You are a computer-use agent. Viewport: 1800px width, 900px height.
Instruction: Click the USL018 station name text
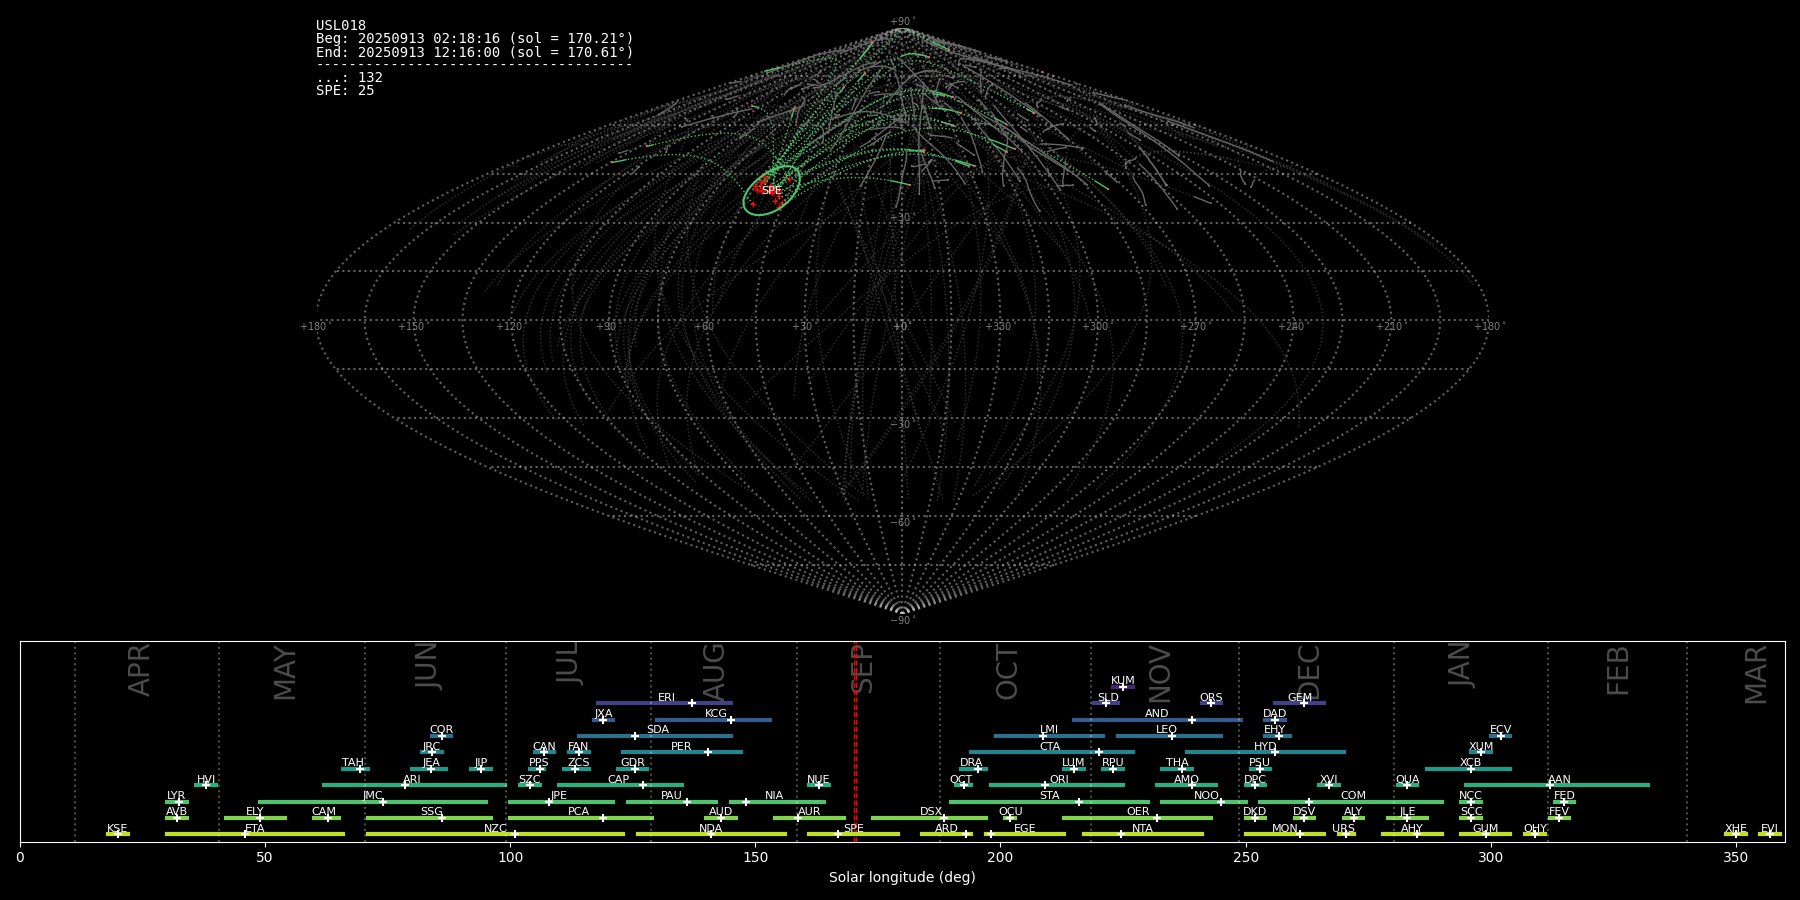(341, 26)
